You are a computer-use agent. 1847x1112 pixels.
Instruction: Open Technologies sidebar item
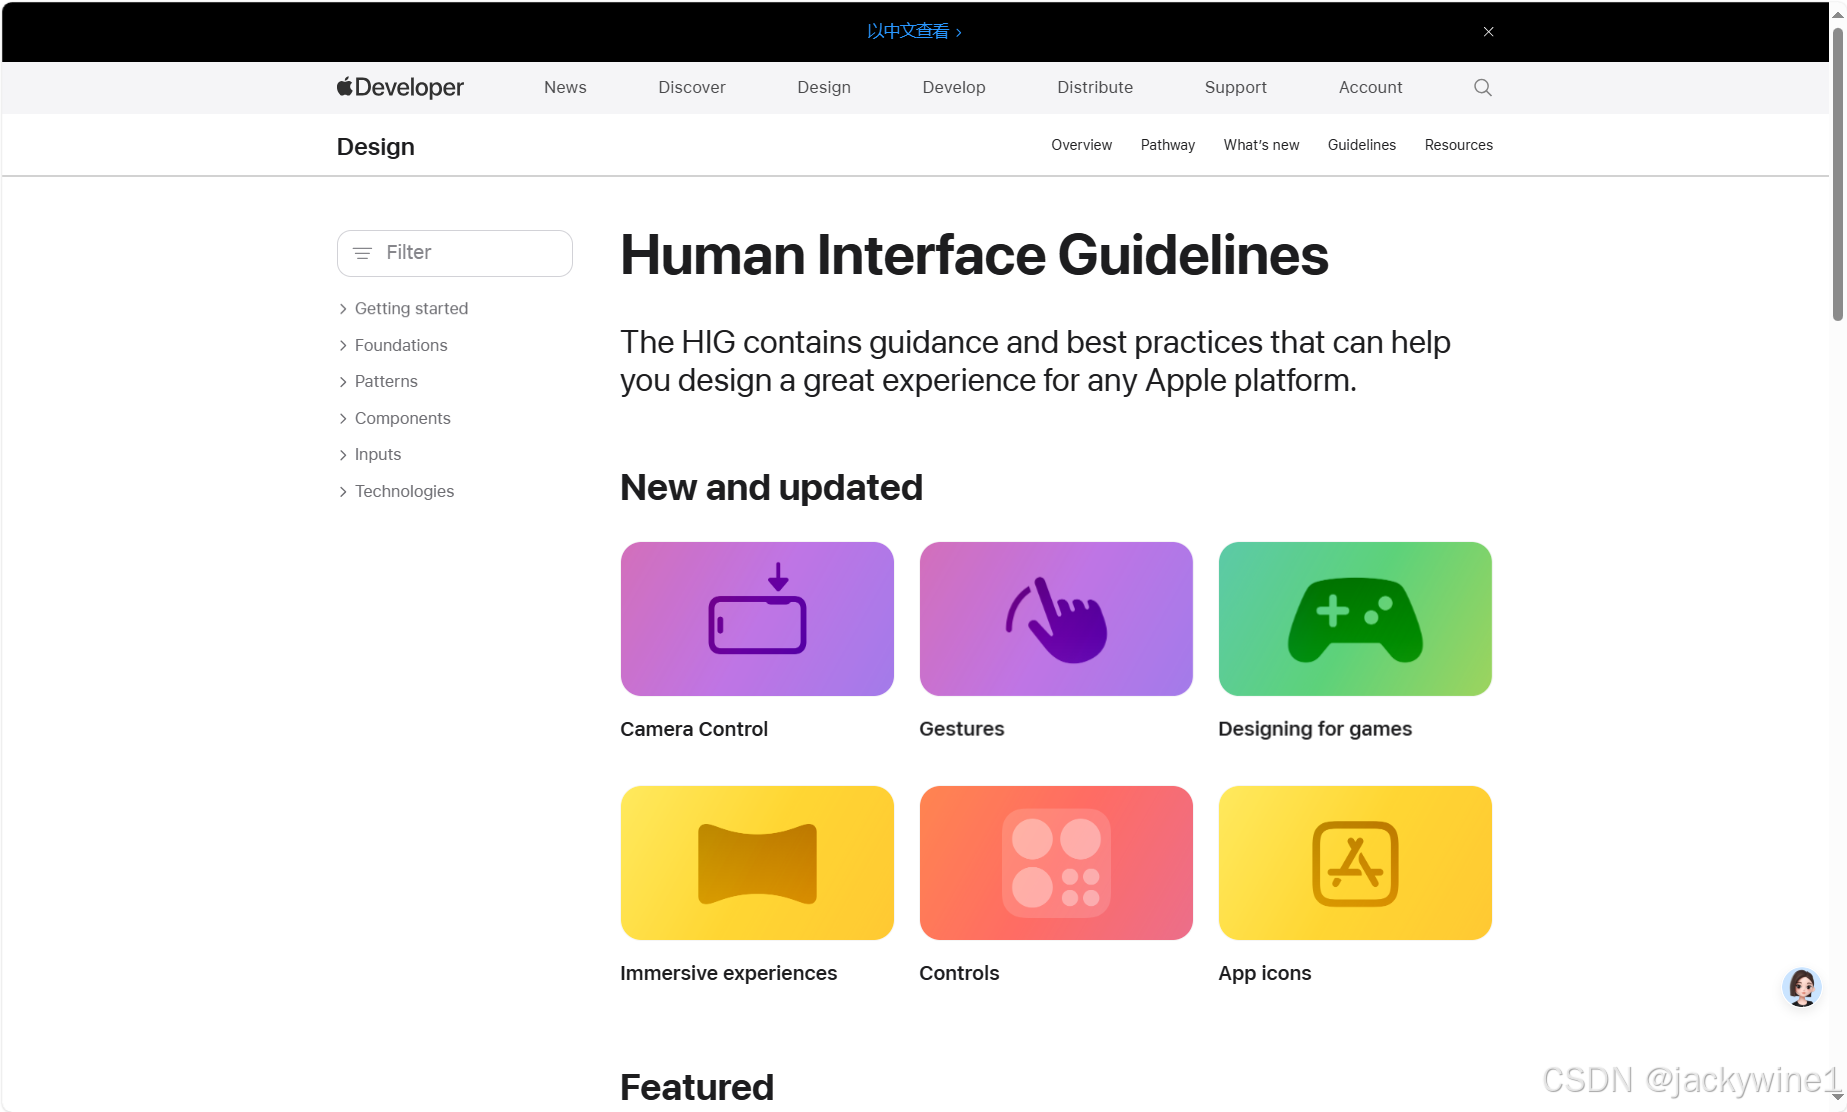pos(404,492)
